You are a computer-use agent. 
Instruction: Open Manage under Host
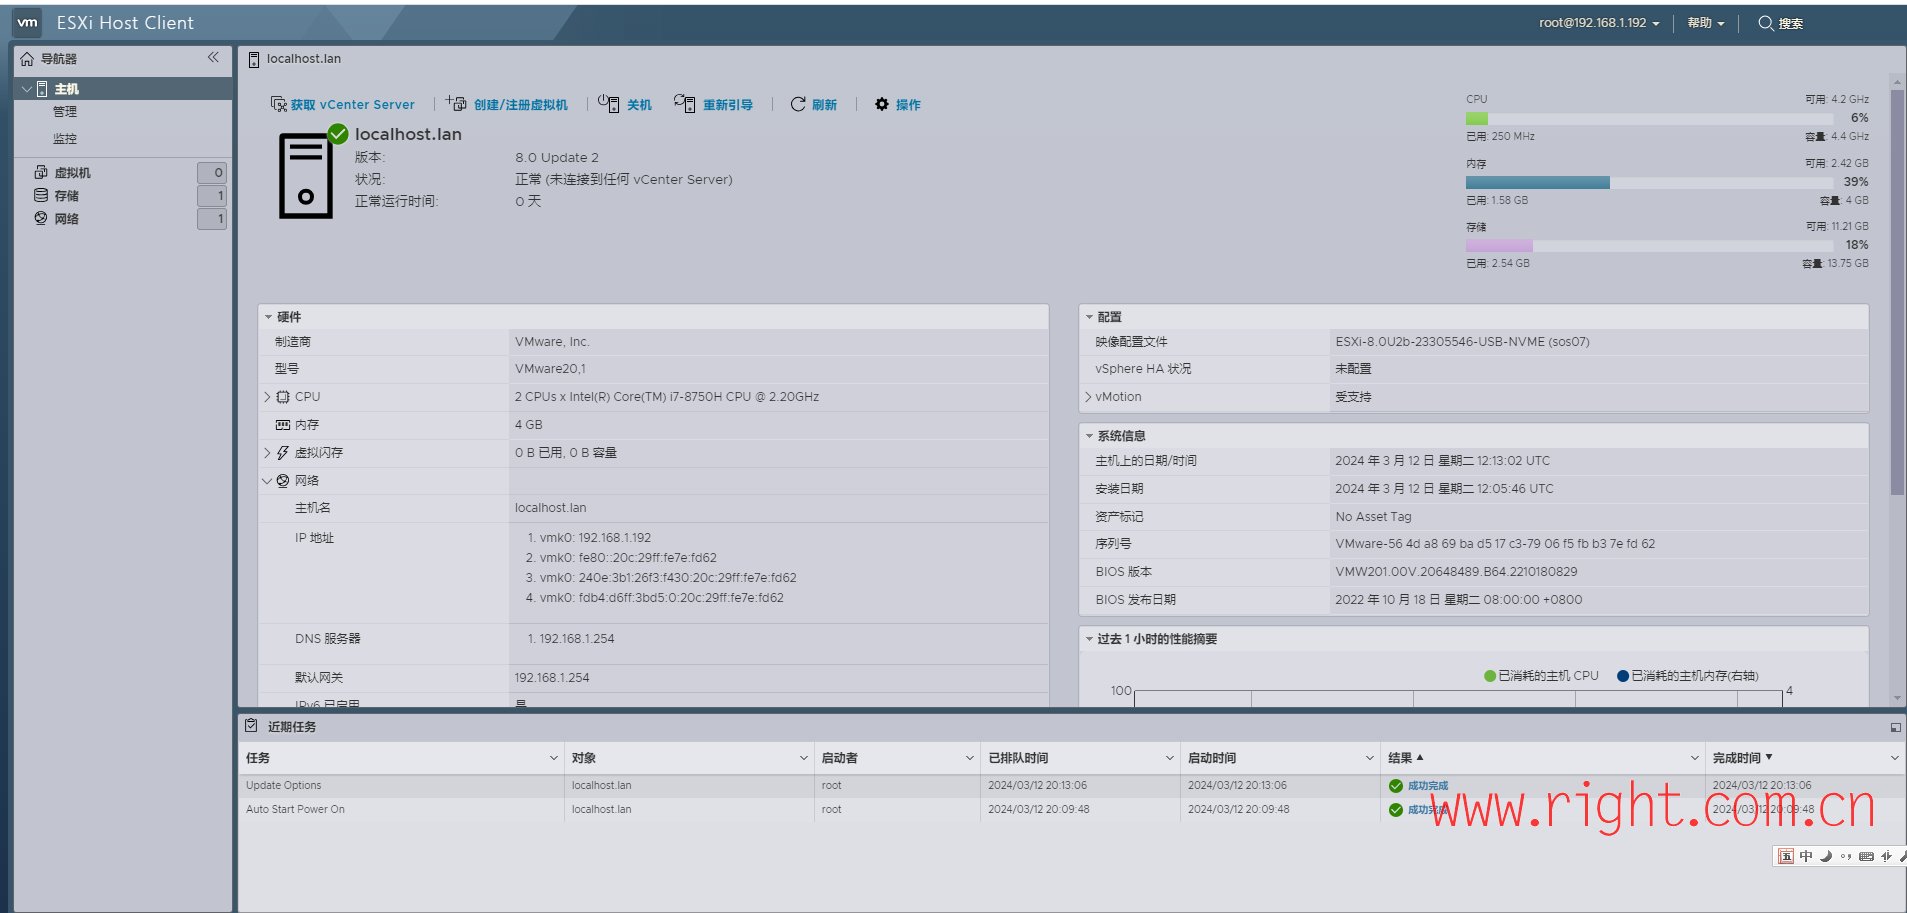click(65, 112)
